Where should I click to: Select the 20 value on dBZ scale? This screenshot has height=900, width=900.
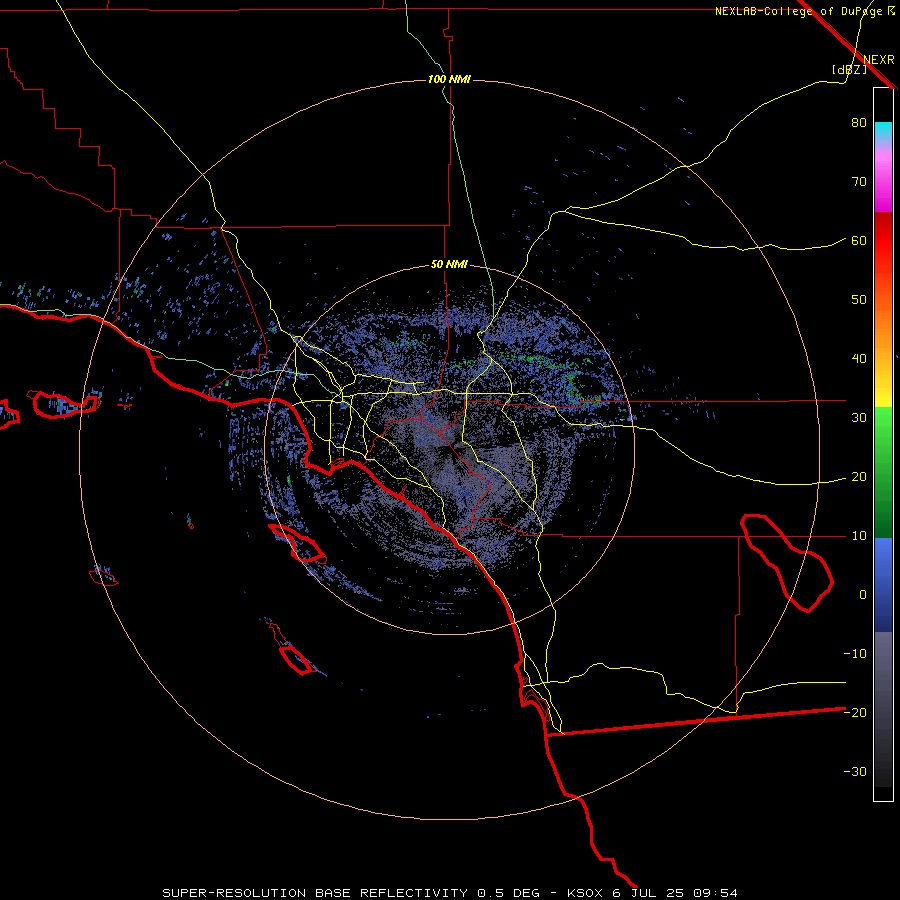tap(859, 477)
